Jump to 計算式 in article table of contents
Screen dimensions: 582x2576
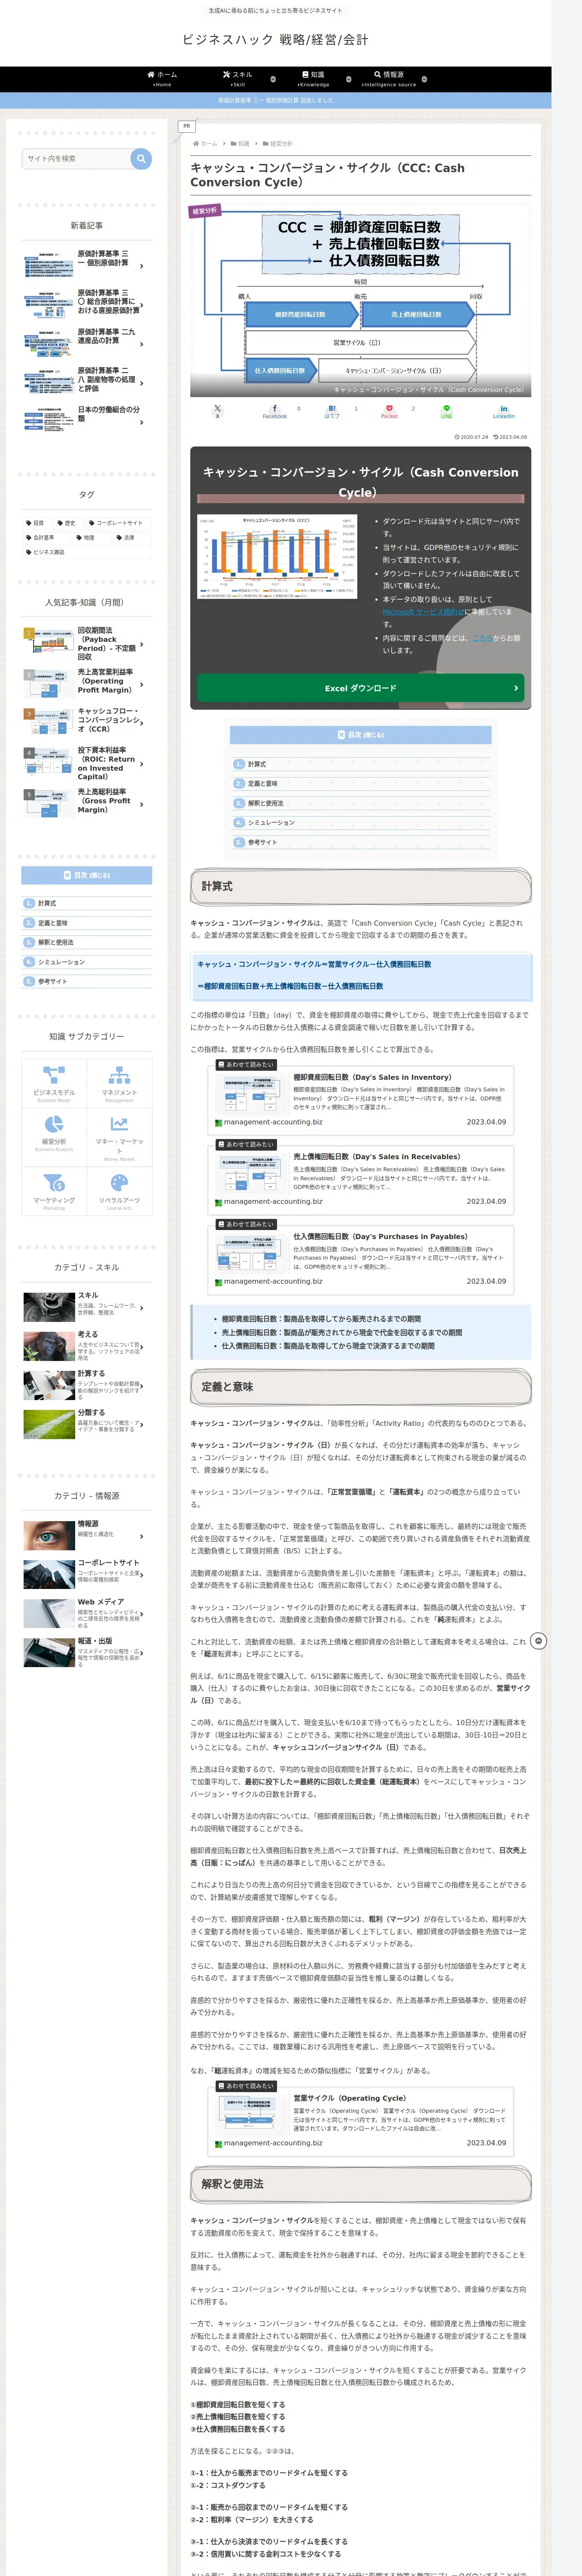tap(257, 764)
